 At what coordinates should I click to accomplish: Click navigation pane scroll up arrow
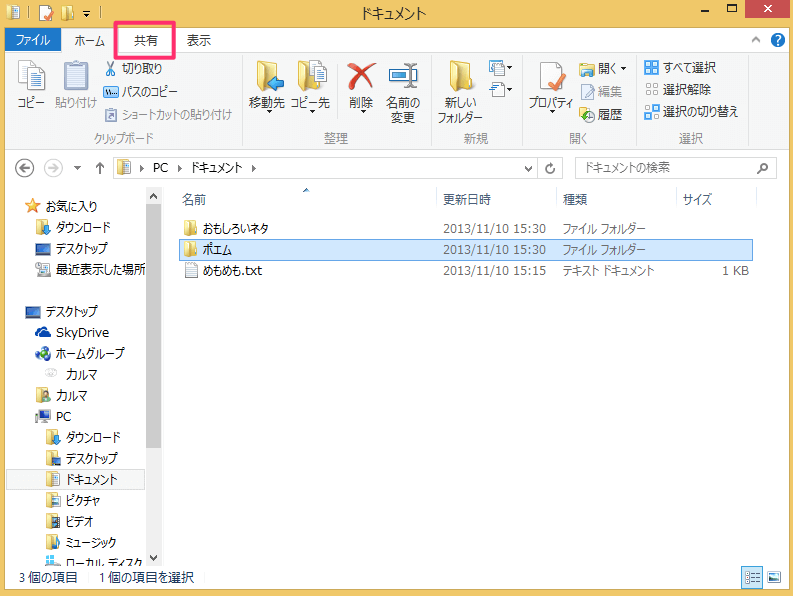(x=154, y=196)
